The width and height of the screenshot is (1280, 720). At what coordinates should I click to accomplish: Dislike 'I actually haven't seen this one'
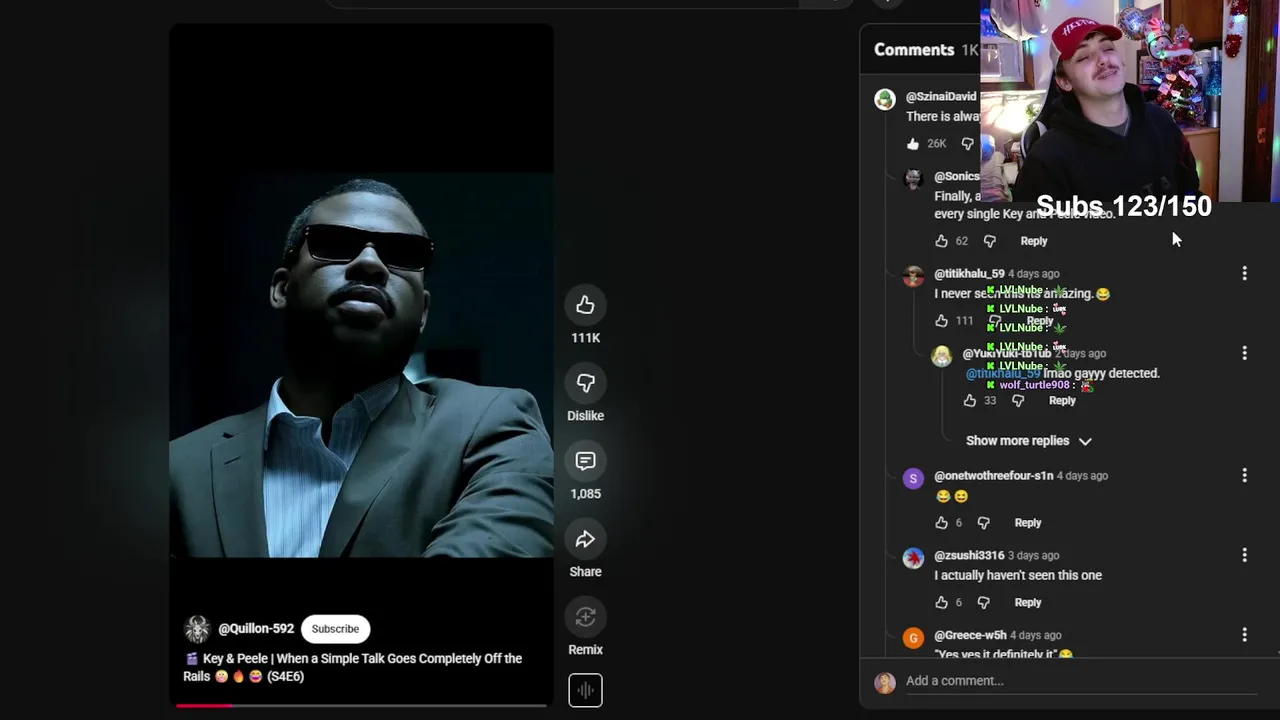click(x=983, y=603)
